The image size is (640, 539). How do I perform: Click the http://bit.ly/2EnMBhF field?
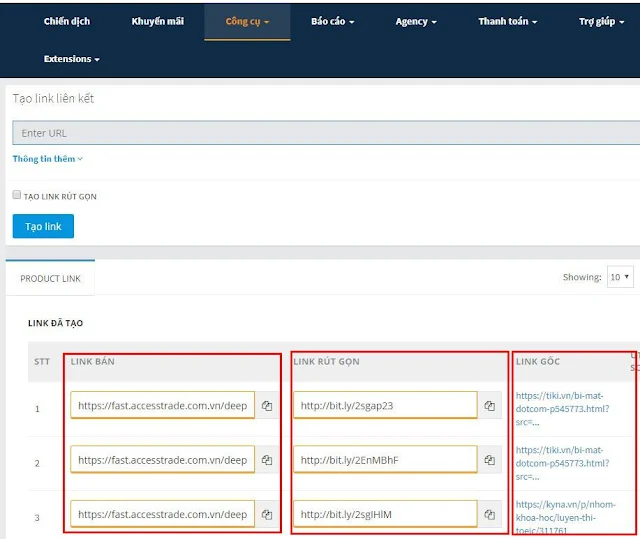coord(385,459)
